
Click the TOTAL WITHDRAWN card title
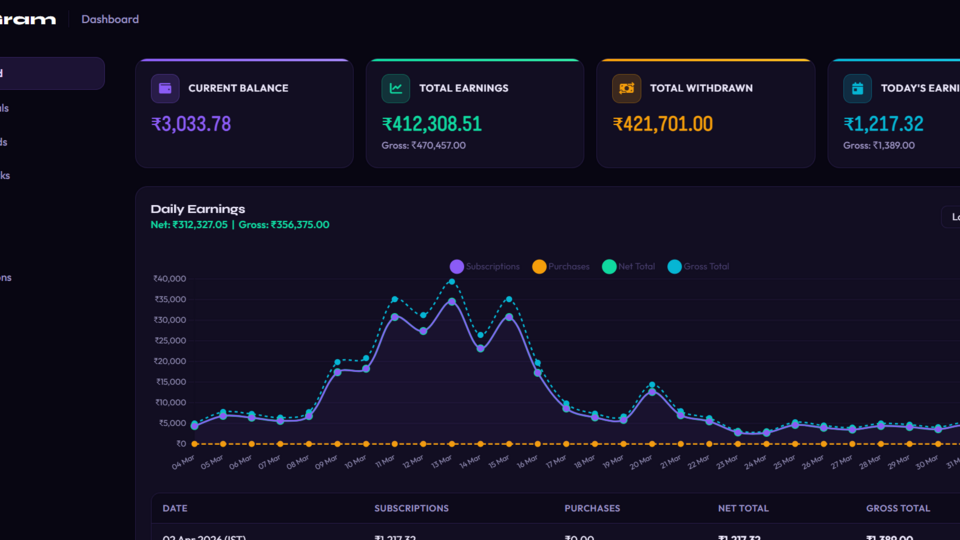tap(701, 88)
